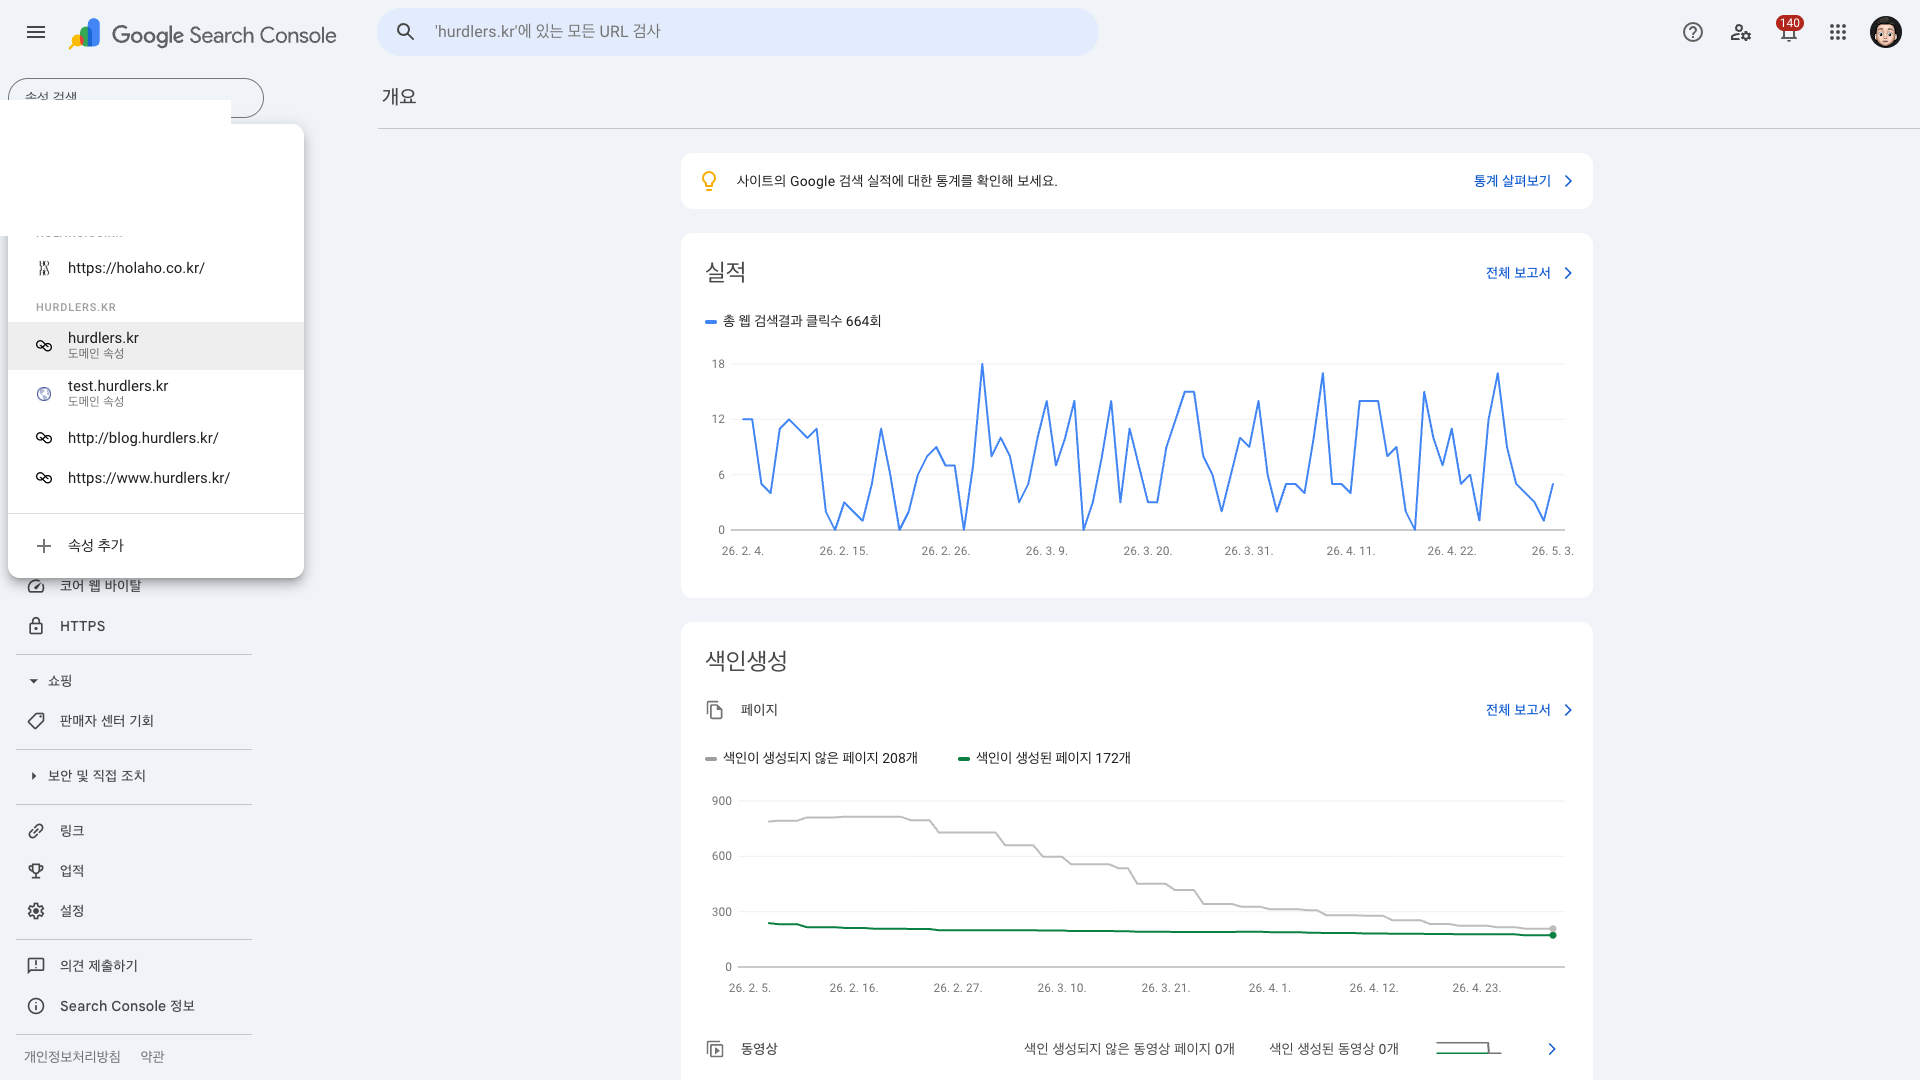Select https://holaho.co.kr/ property
The image size is (1920, 1080).
[x=156, y=268]
